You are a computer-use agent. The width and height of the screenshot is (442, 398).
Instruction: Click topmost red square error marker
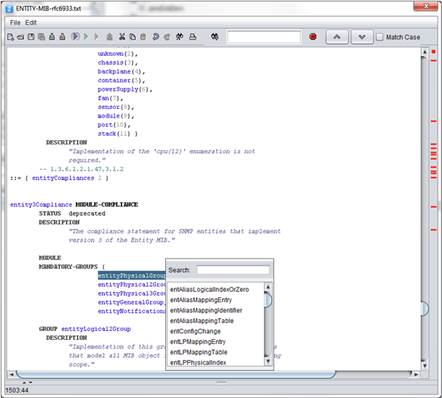[434, 52]
